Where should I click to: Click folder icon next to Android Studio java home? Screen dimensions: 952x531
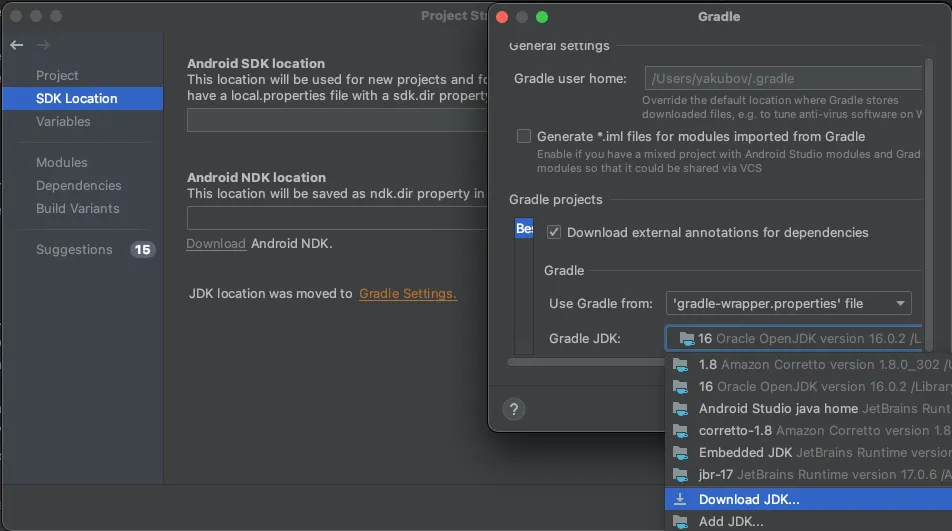[681, 409]
